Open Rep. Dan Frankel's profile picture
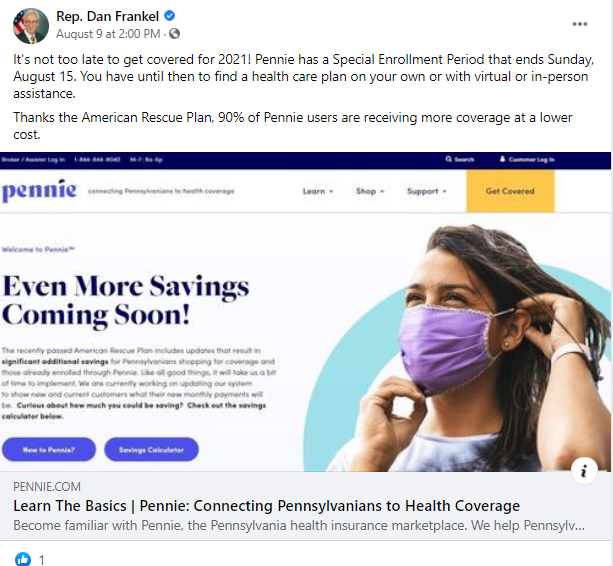613x566 pixels. (28, 25)
